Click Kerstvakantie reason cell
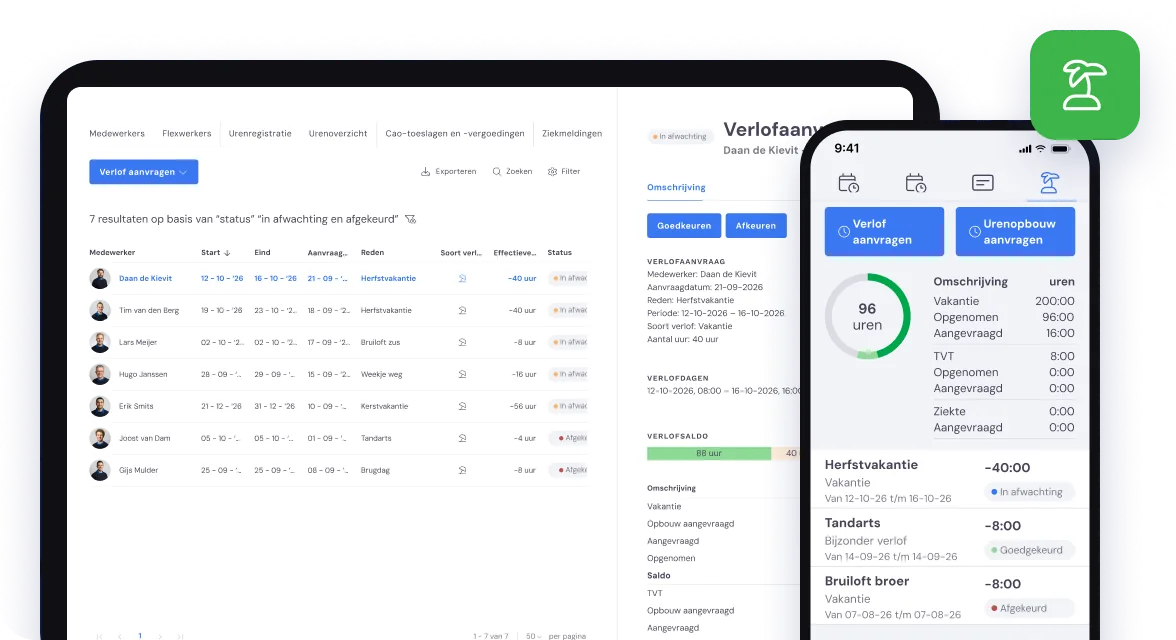The image size is (1176, 640). [x=384, y=407]
